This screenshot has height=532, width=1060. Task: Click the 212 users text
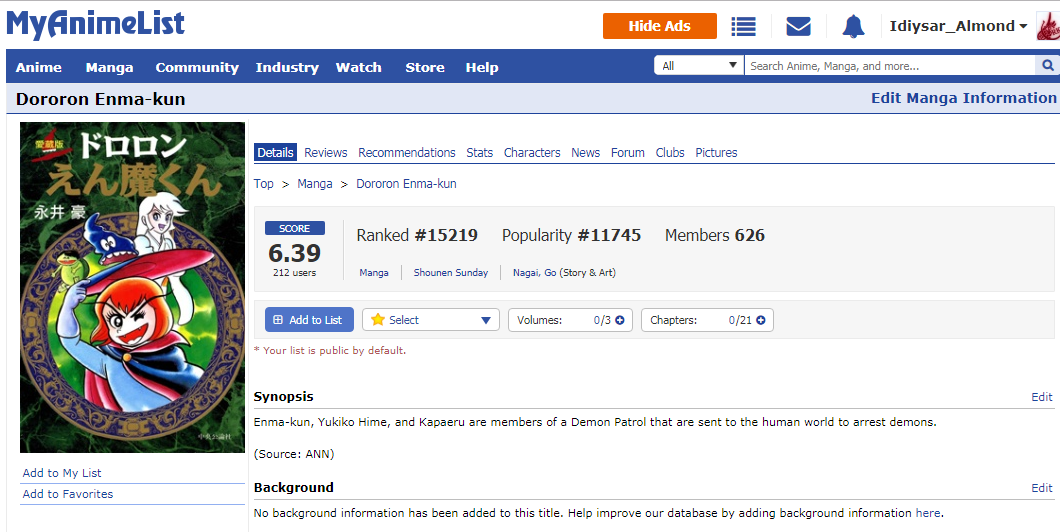click(x=295, y=273)
